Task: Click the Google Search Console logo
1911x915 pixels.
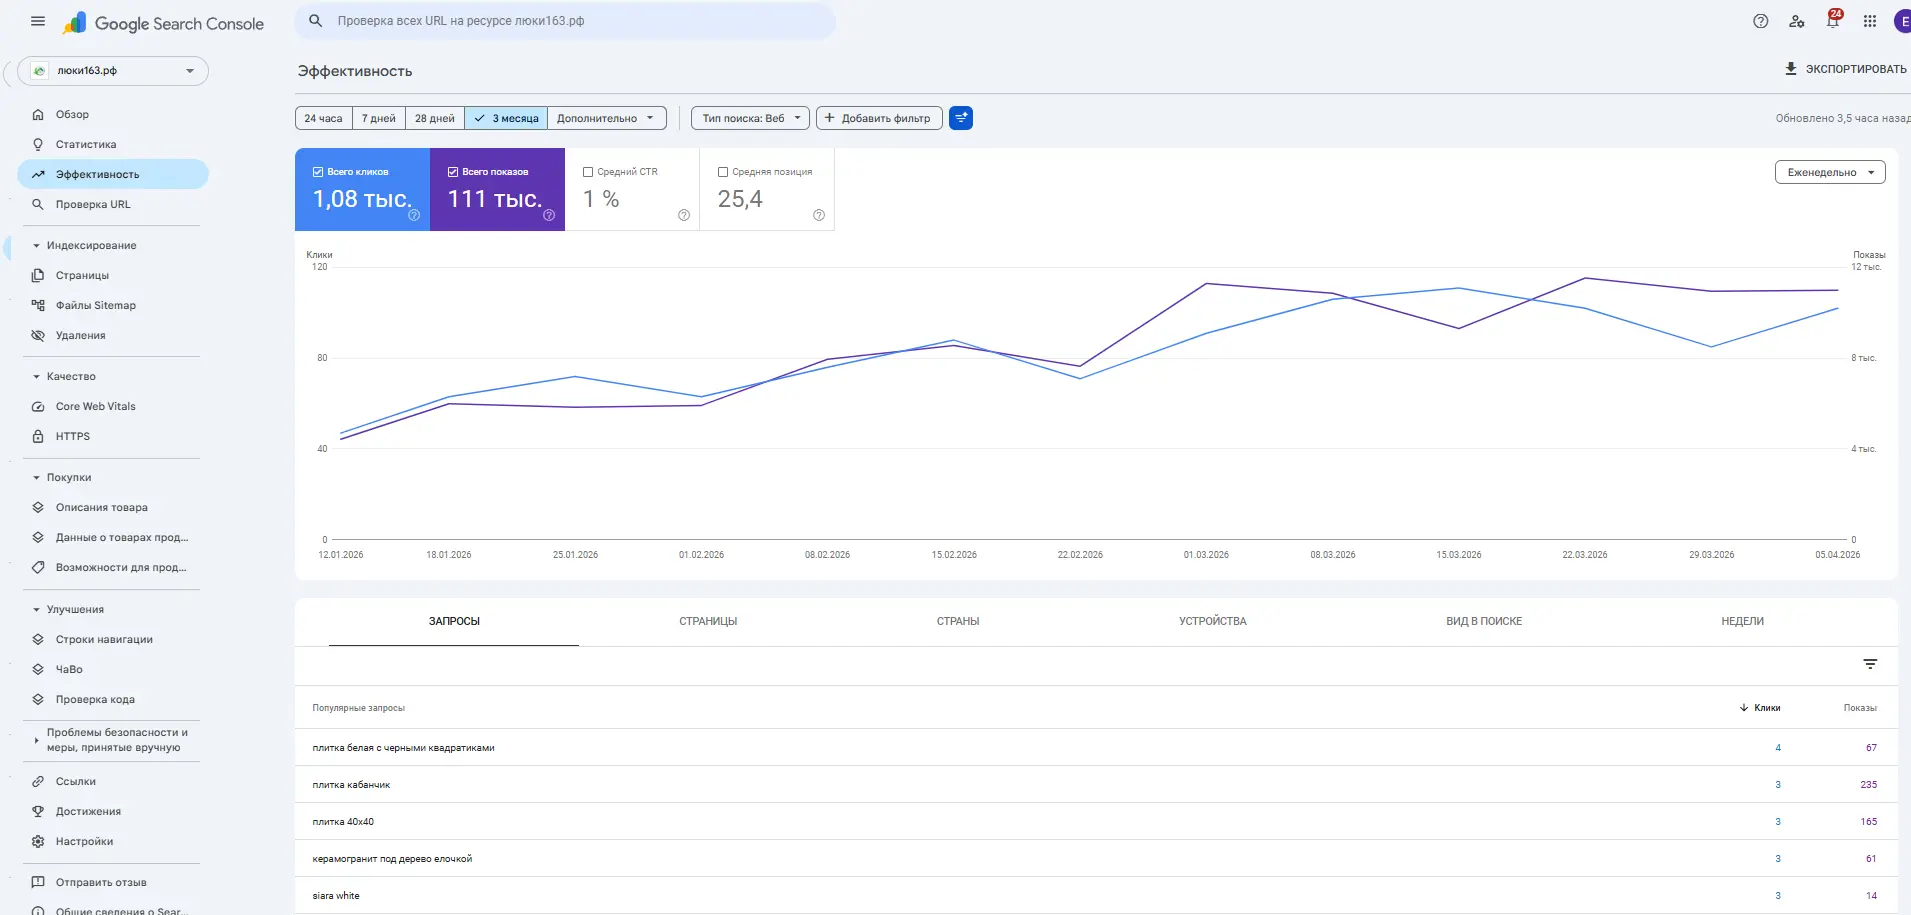Action: (164, 23)
